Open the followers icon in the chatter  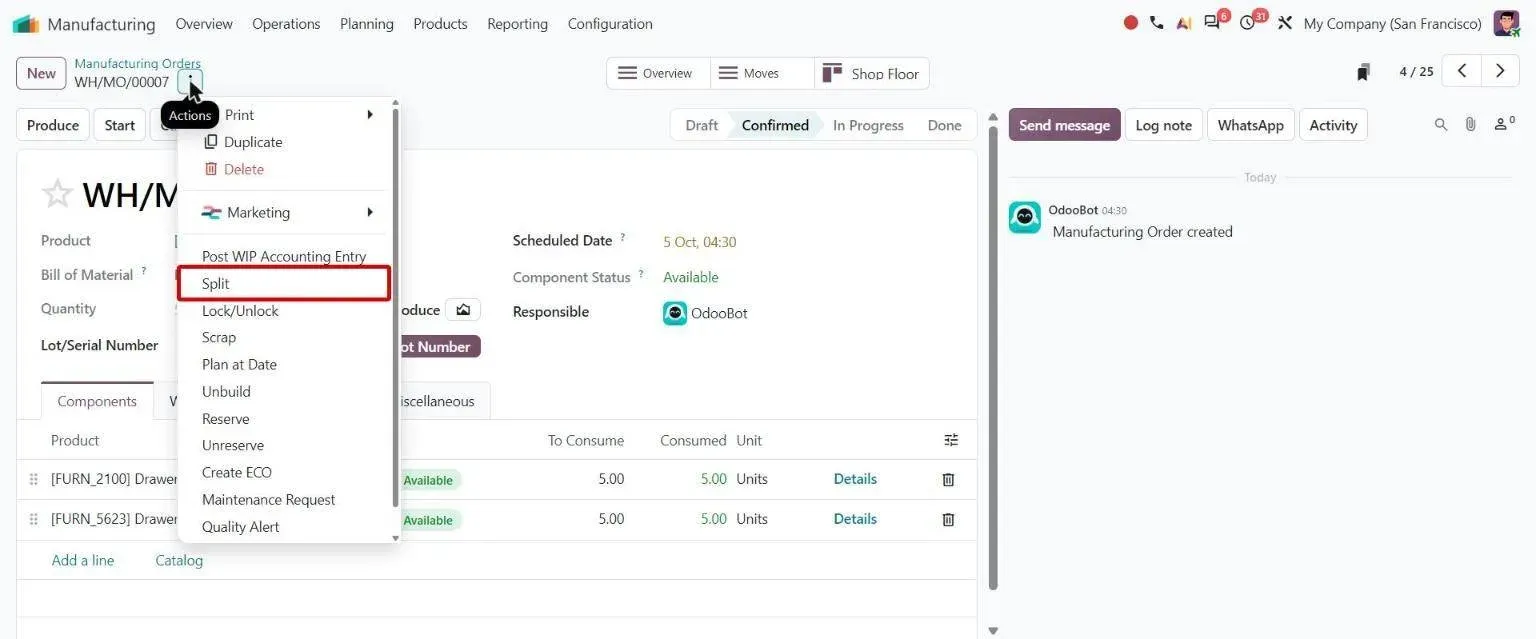[x=1503, y=124]
